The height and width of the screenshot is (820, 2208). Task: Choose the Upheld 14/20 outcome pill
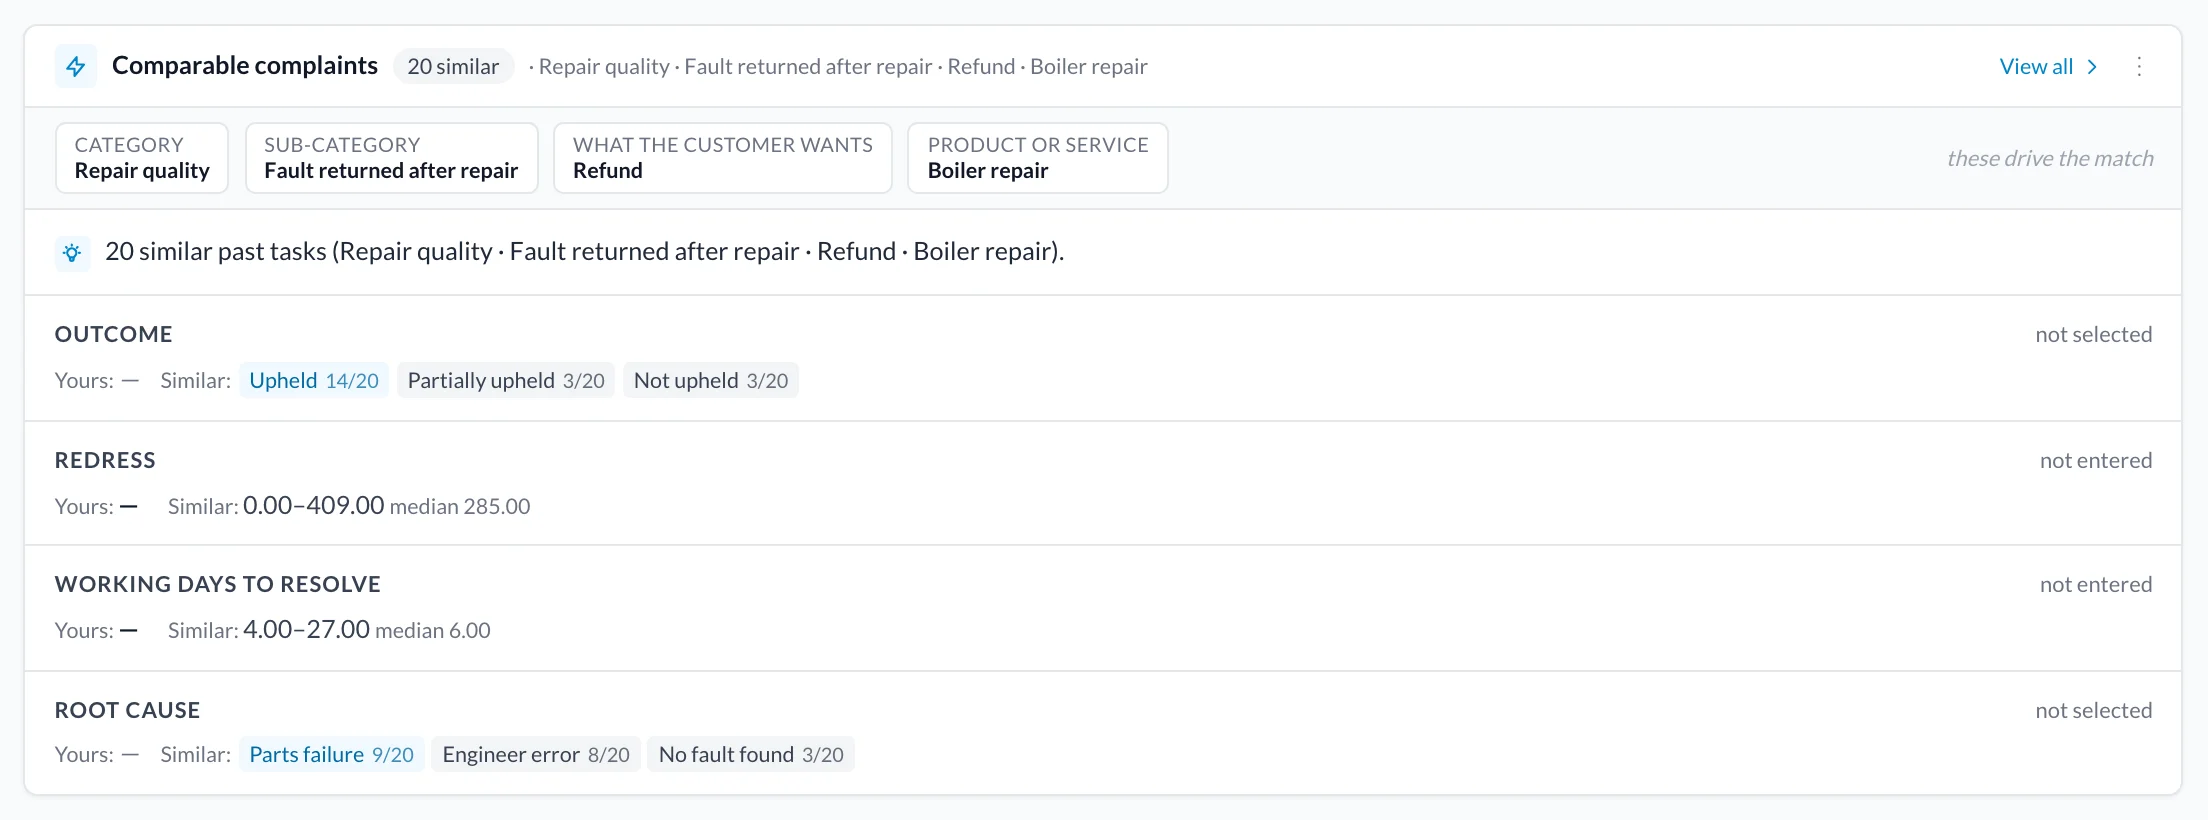click(314, 380)
